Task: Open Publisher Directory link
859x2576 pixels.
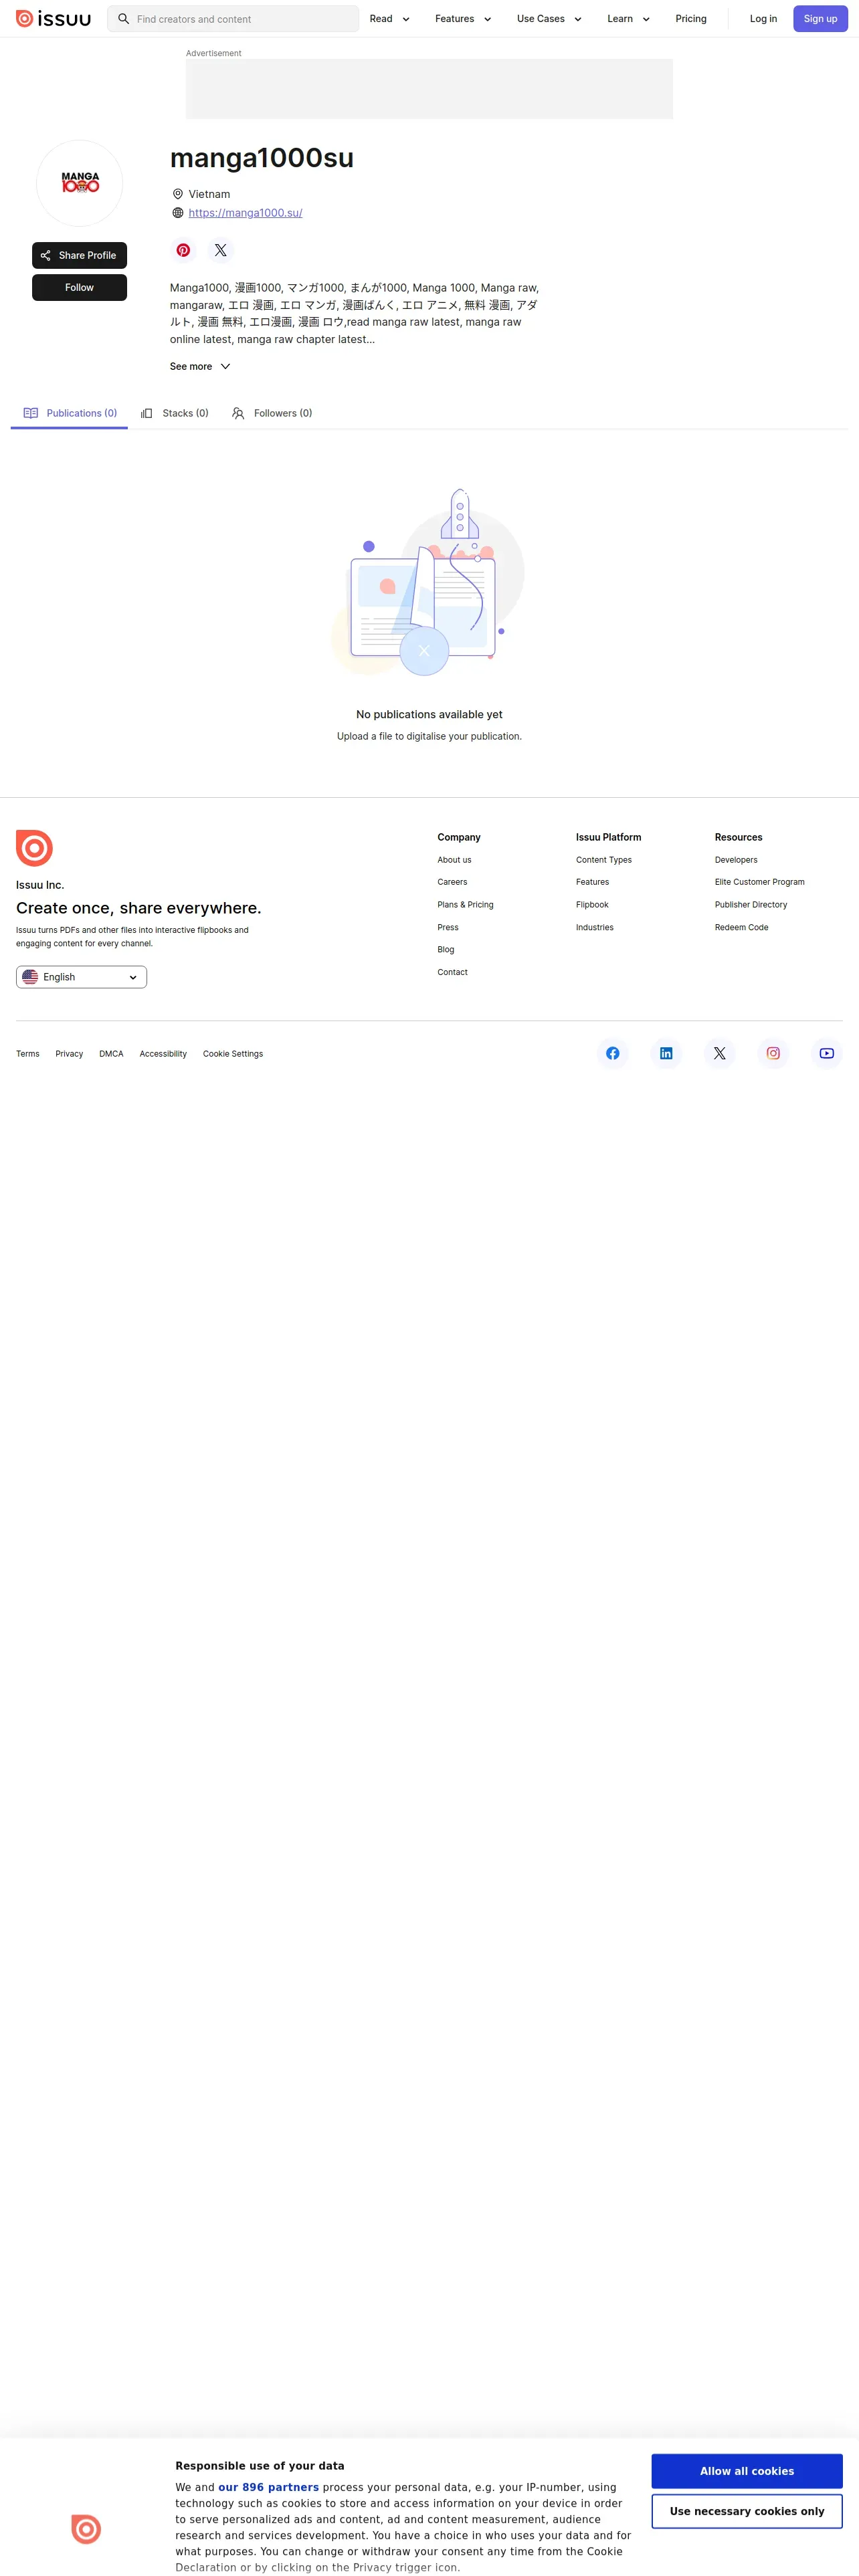Action: coord(751,905)
